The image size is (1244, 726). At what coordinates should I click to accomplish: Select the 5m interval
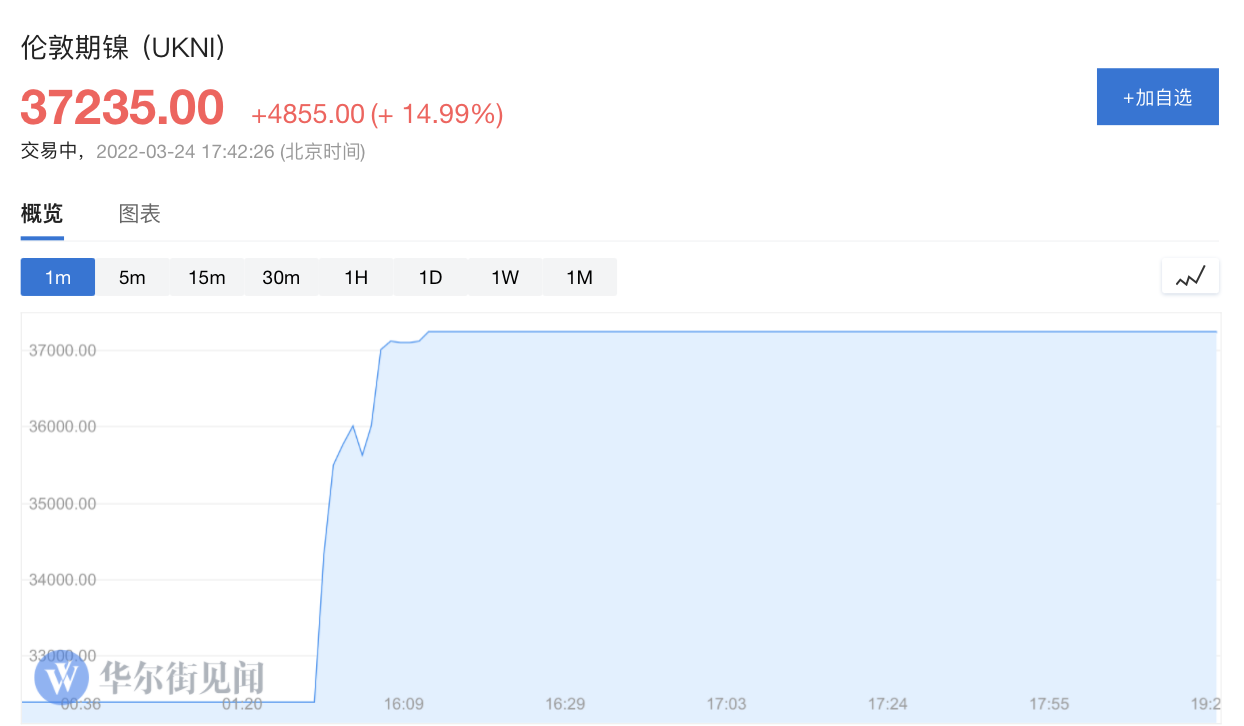(132, 277)
